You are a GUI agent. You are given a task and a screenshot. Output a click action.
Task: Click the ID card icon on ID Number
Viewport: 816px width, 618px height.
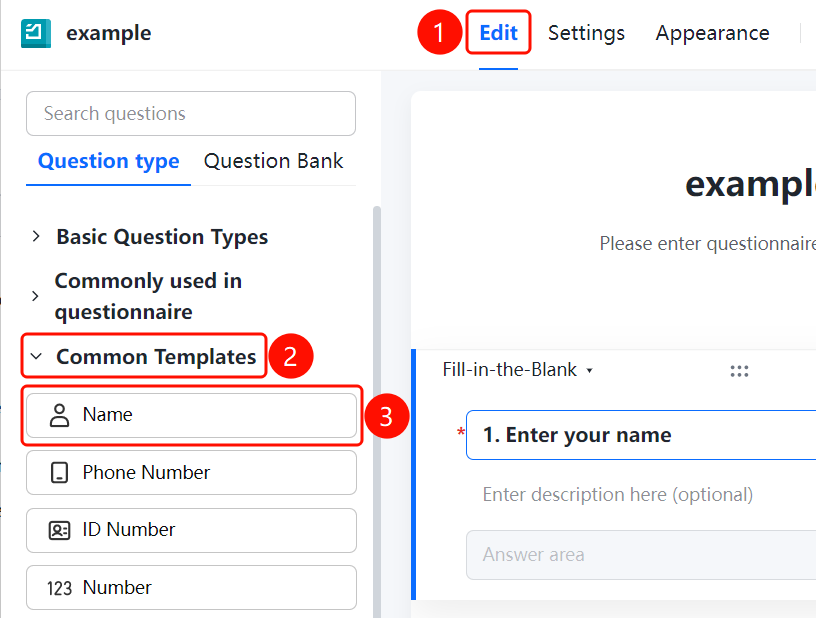tap(59, 530)
